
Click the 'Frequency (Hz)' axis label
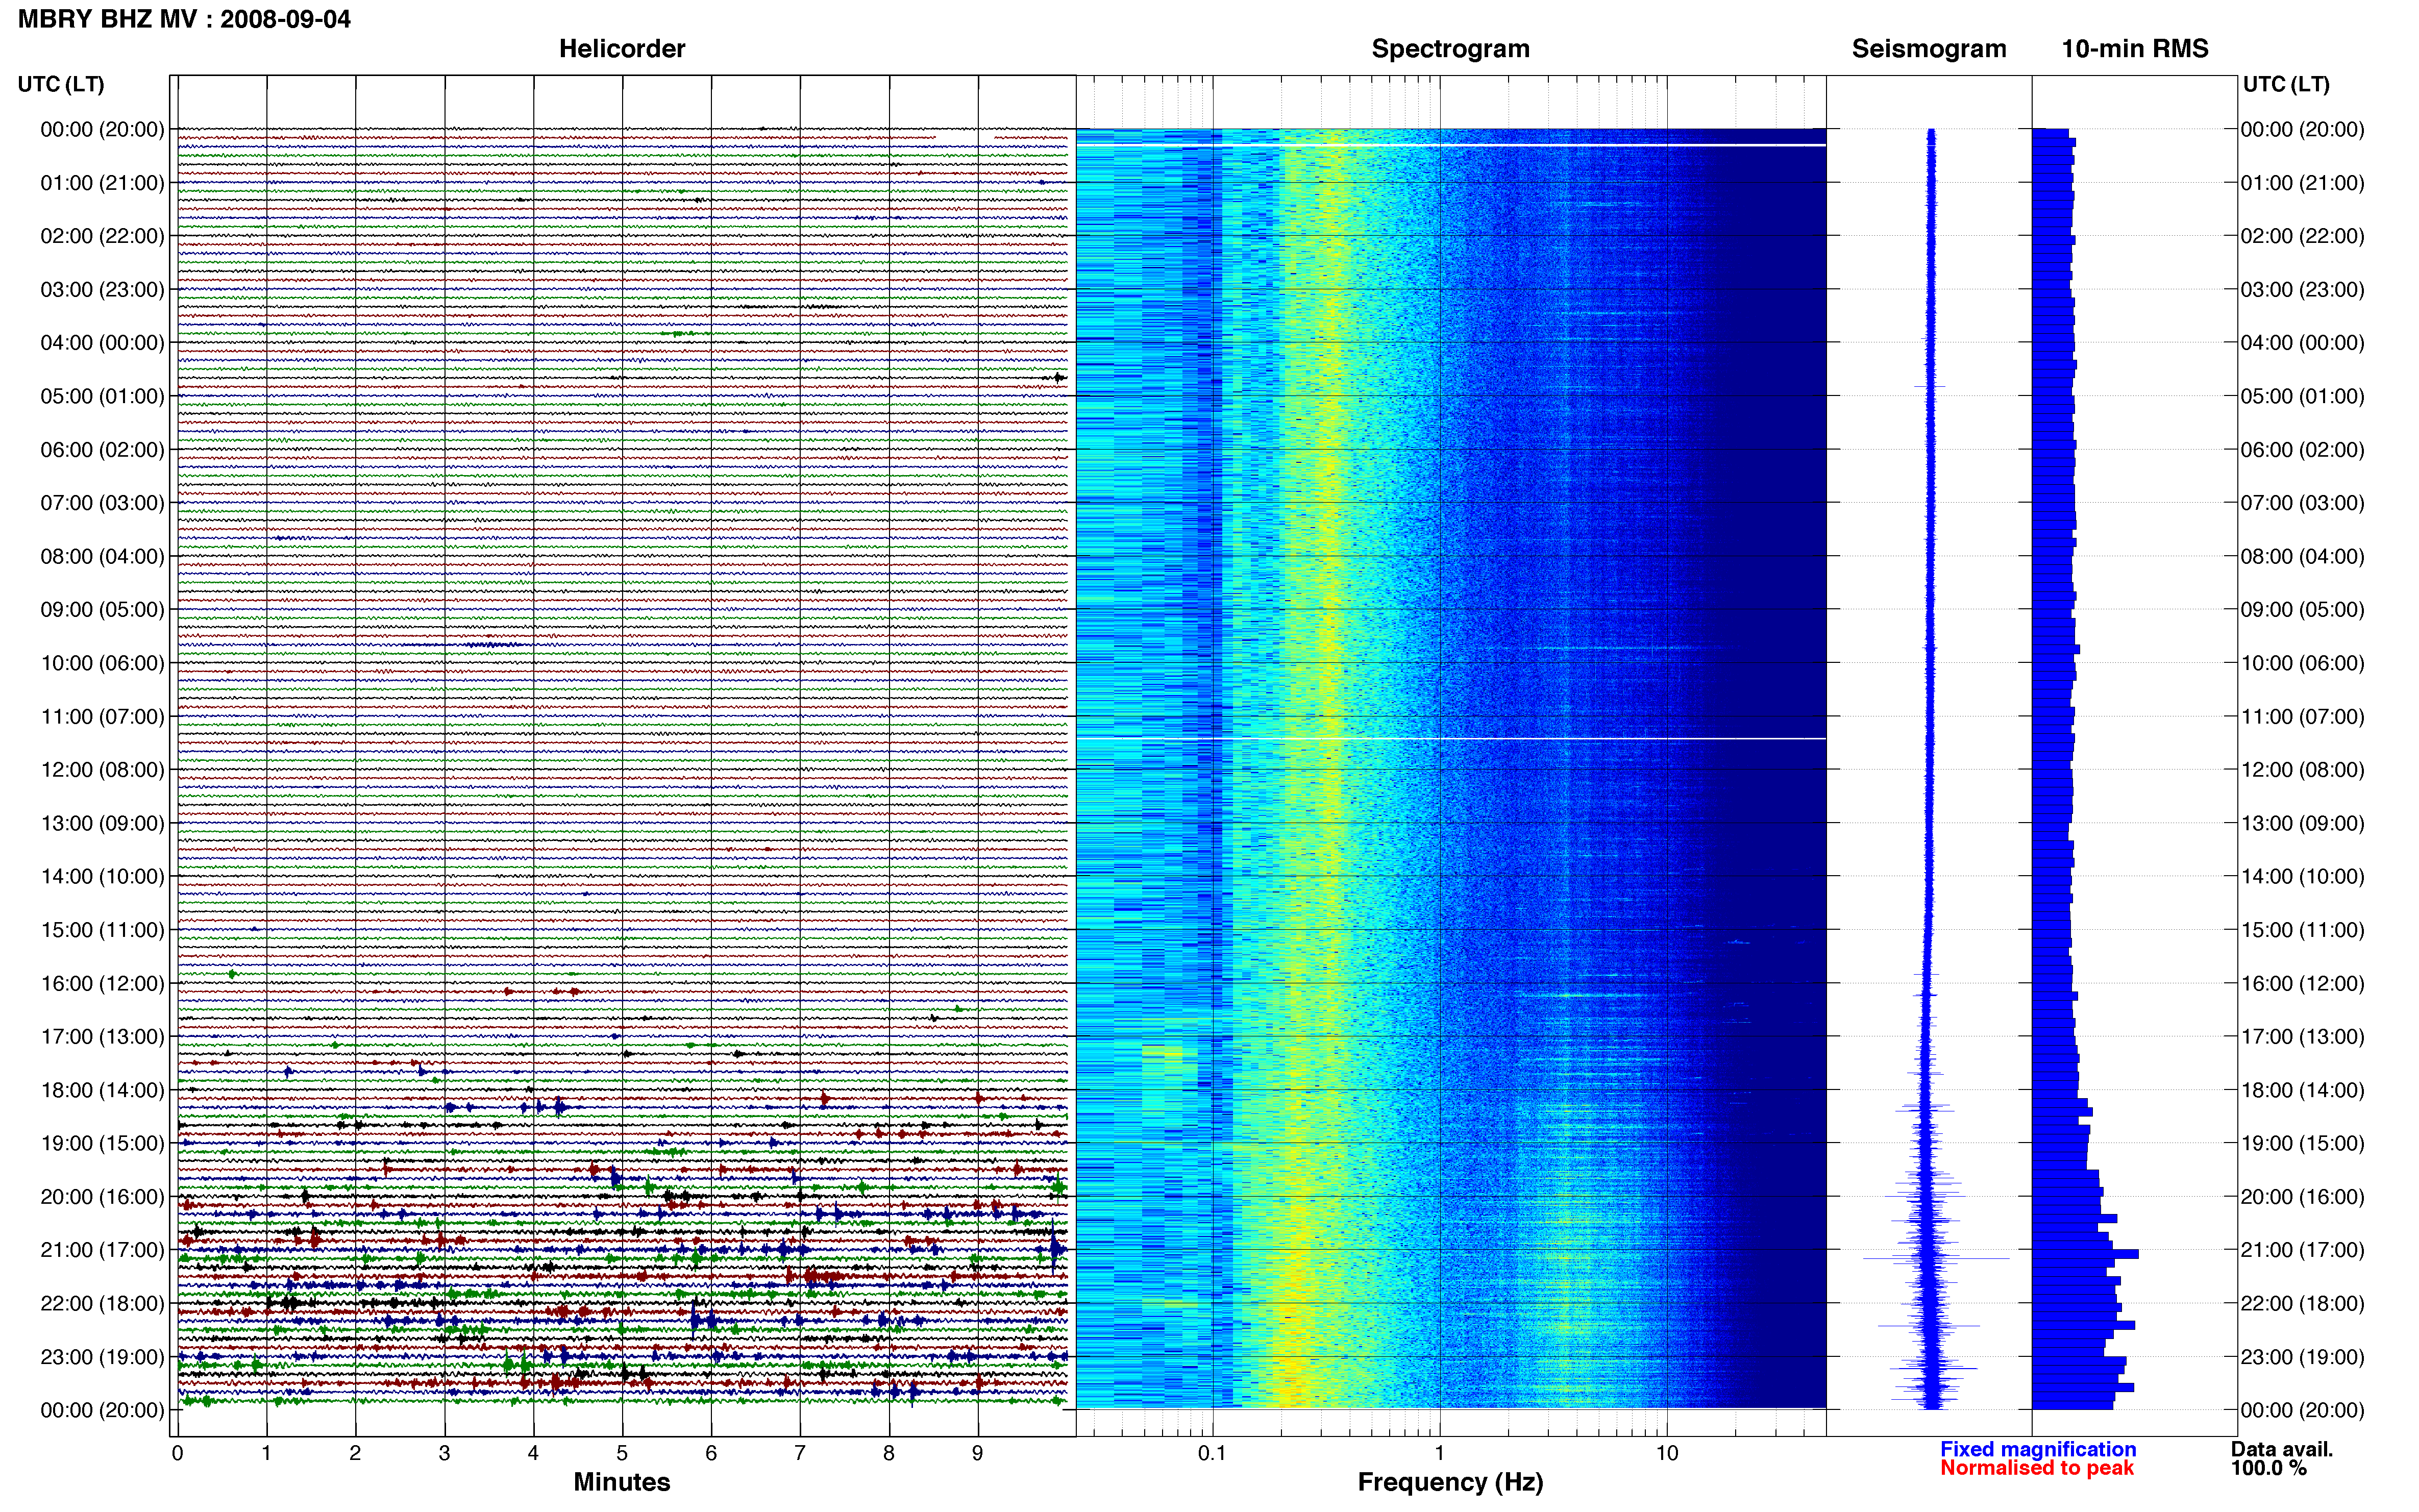coord(1450,1482)
